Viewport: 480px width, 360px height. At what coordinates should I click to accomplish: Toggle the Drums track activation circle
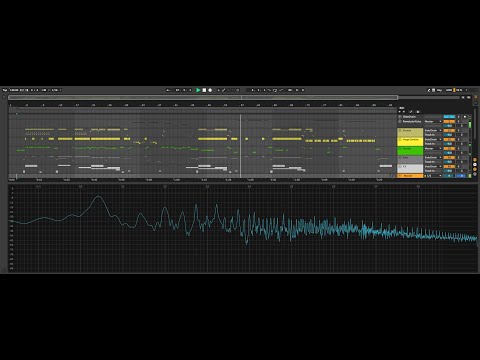click(x=400, y=131)
